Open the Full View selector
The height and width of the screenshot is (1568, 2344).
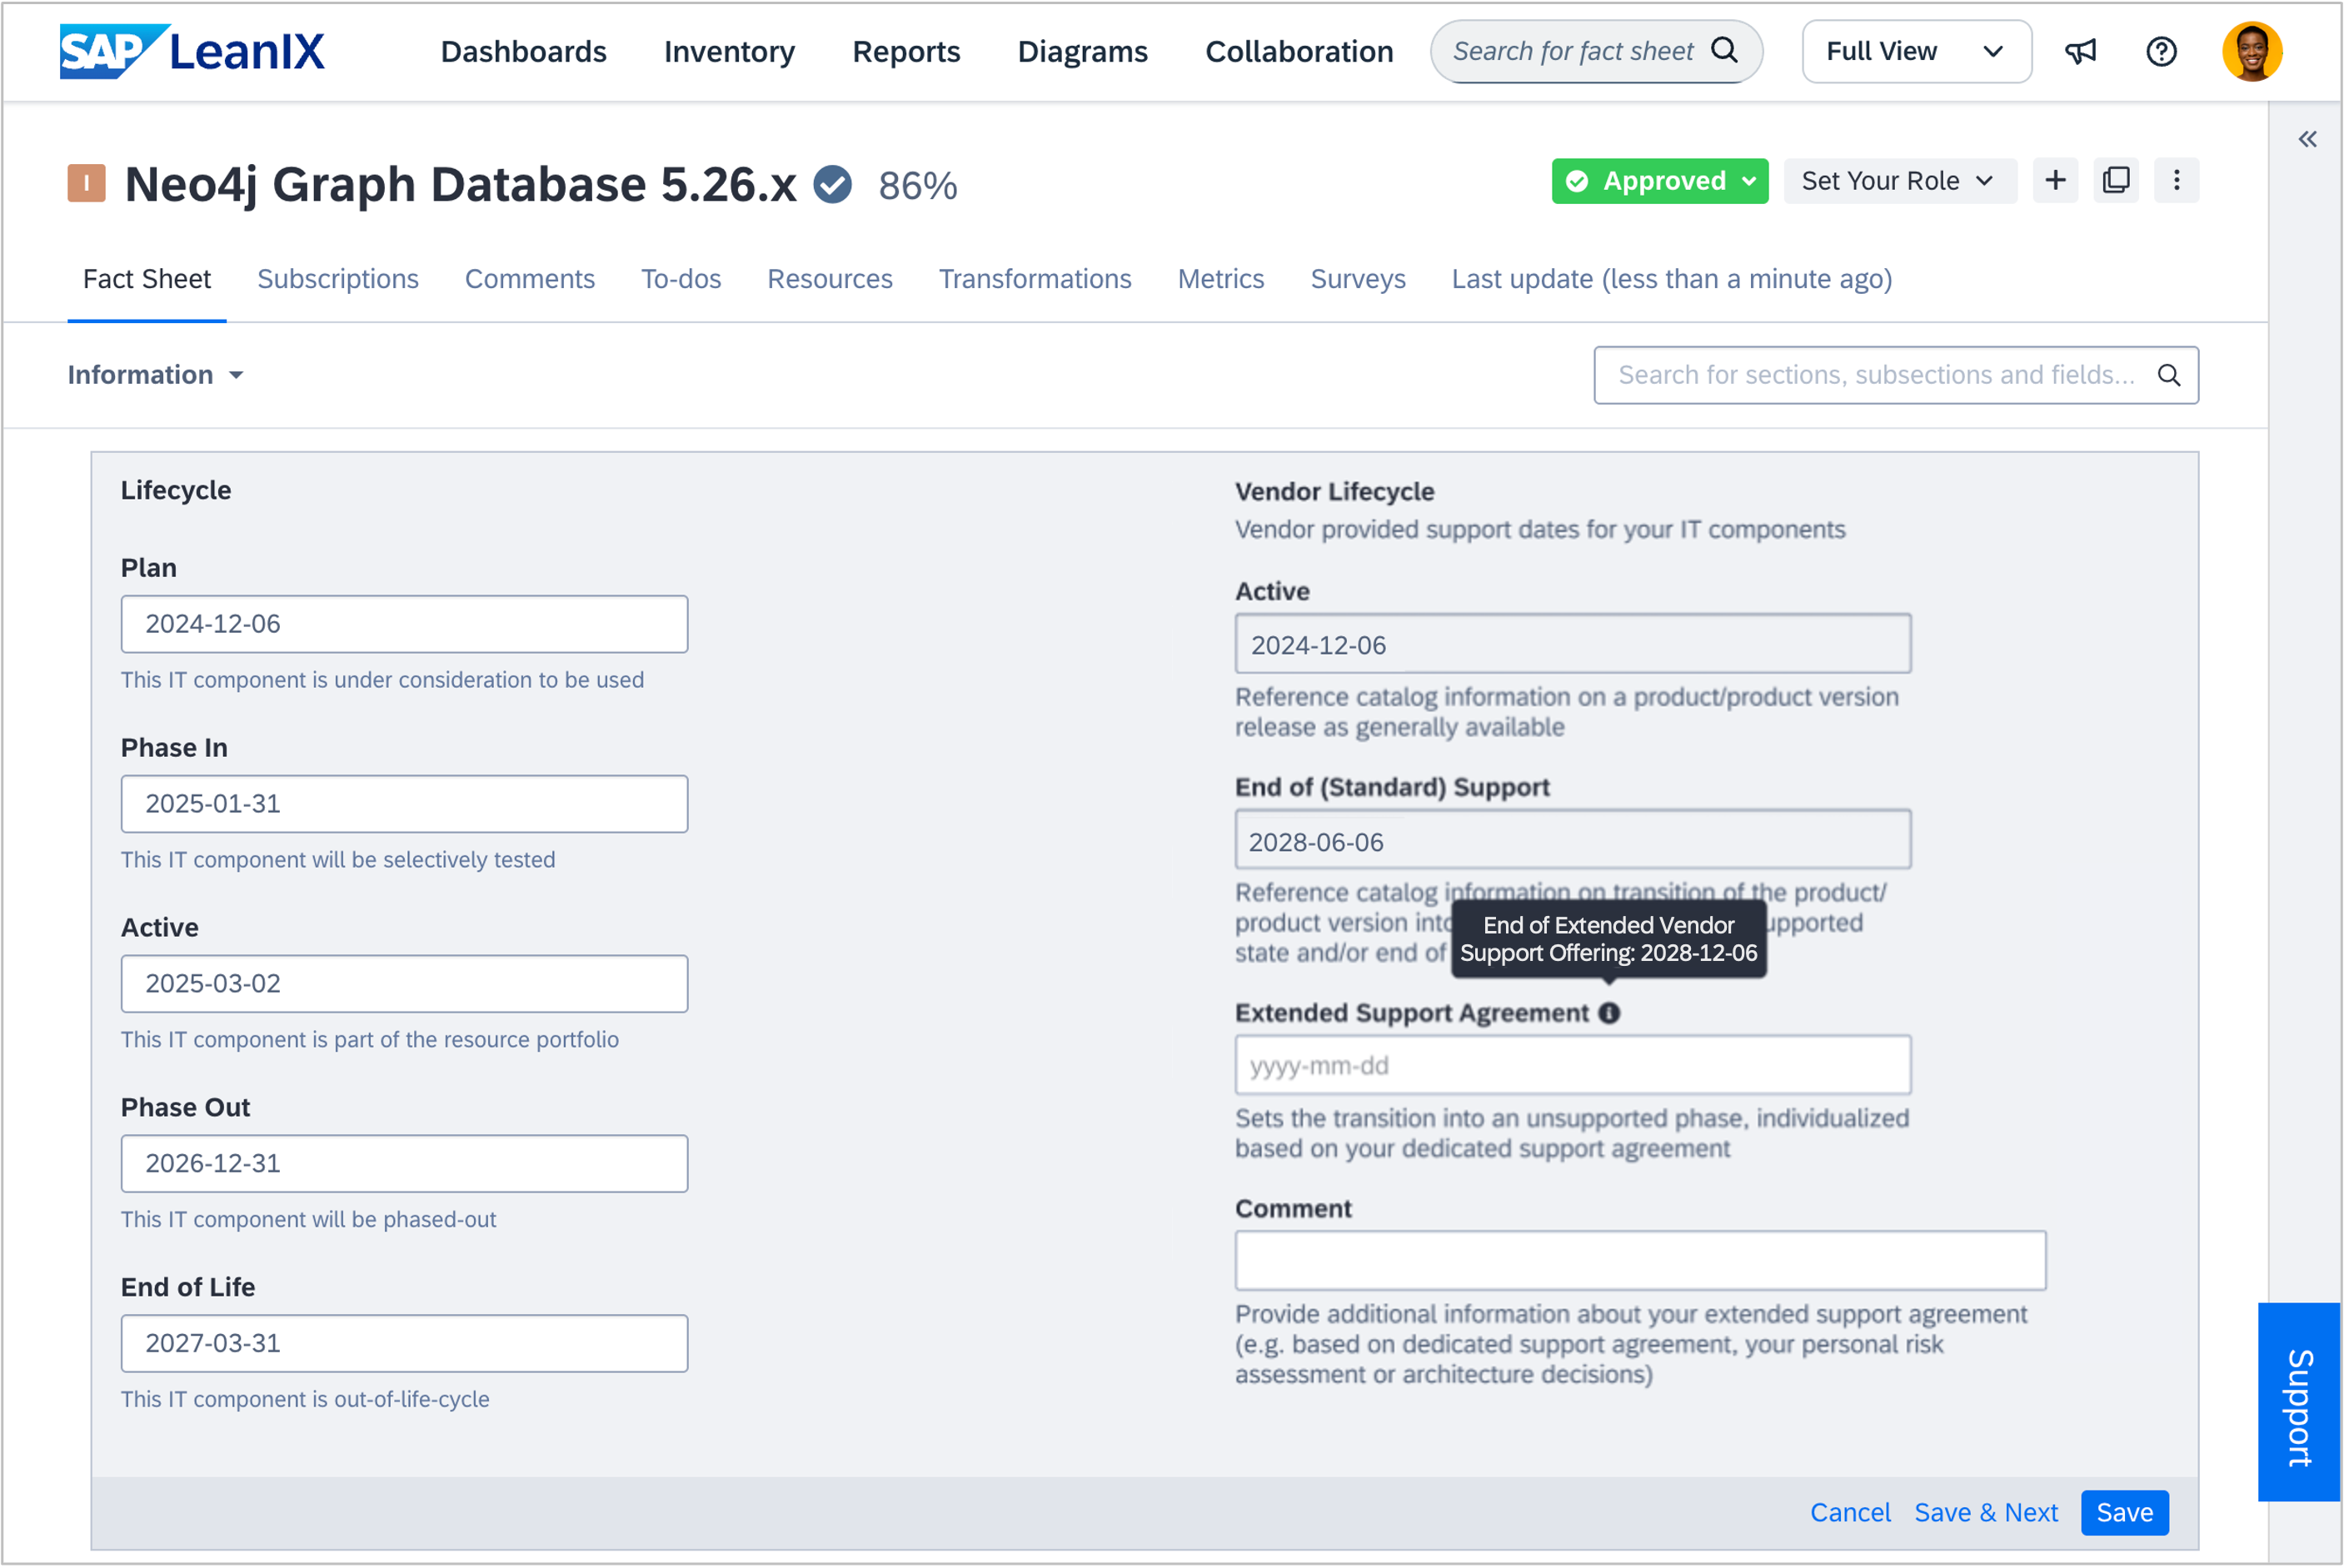tap(1916, 51)
